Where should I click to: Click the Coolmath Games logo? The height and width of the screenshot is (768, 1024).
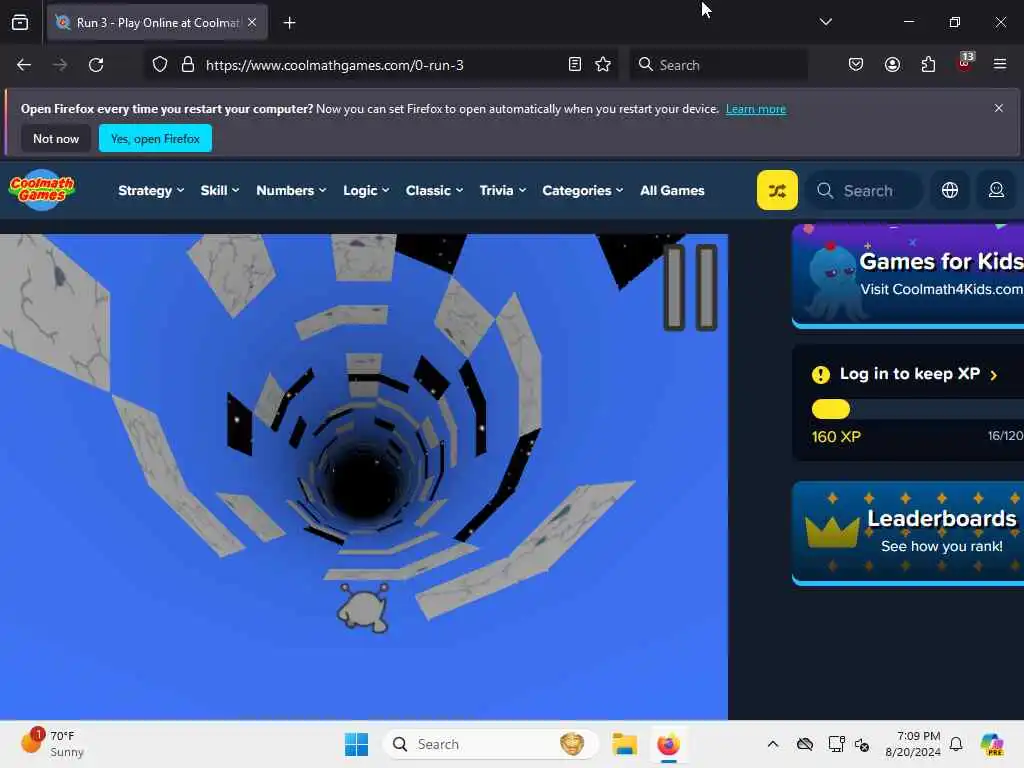(x=42, y=190)
